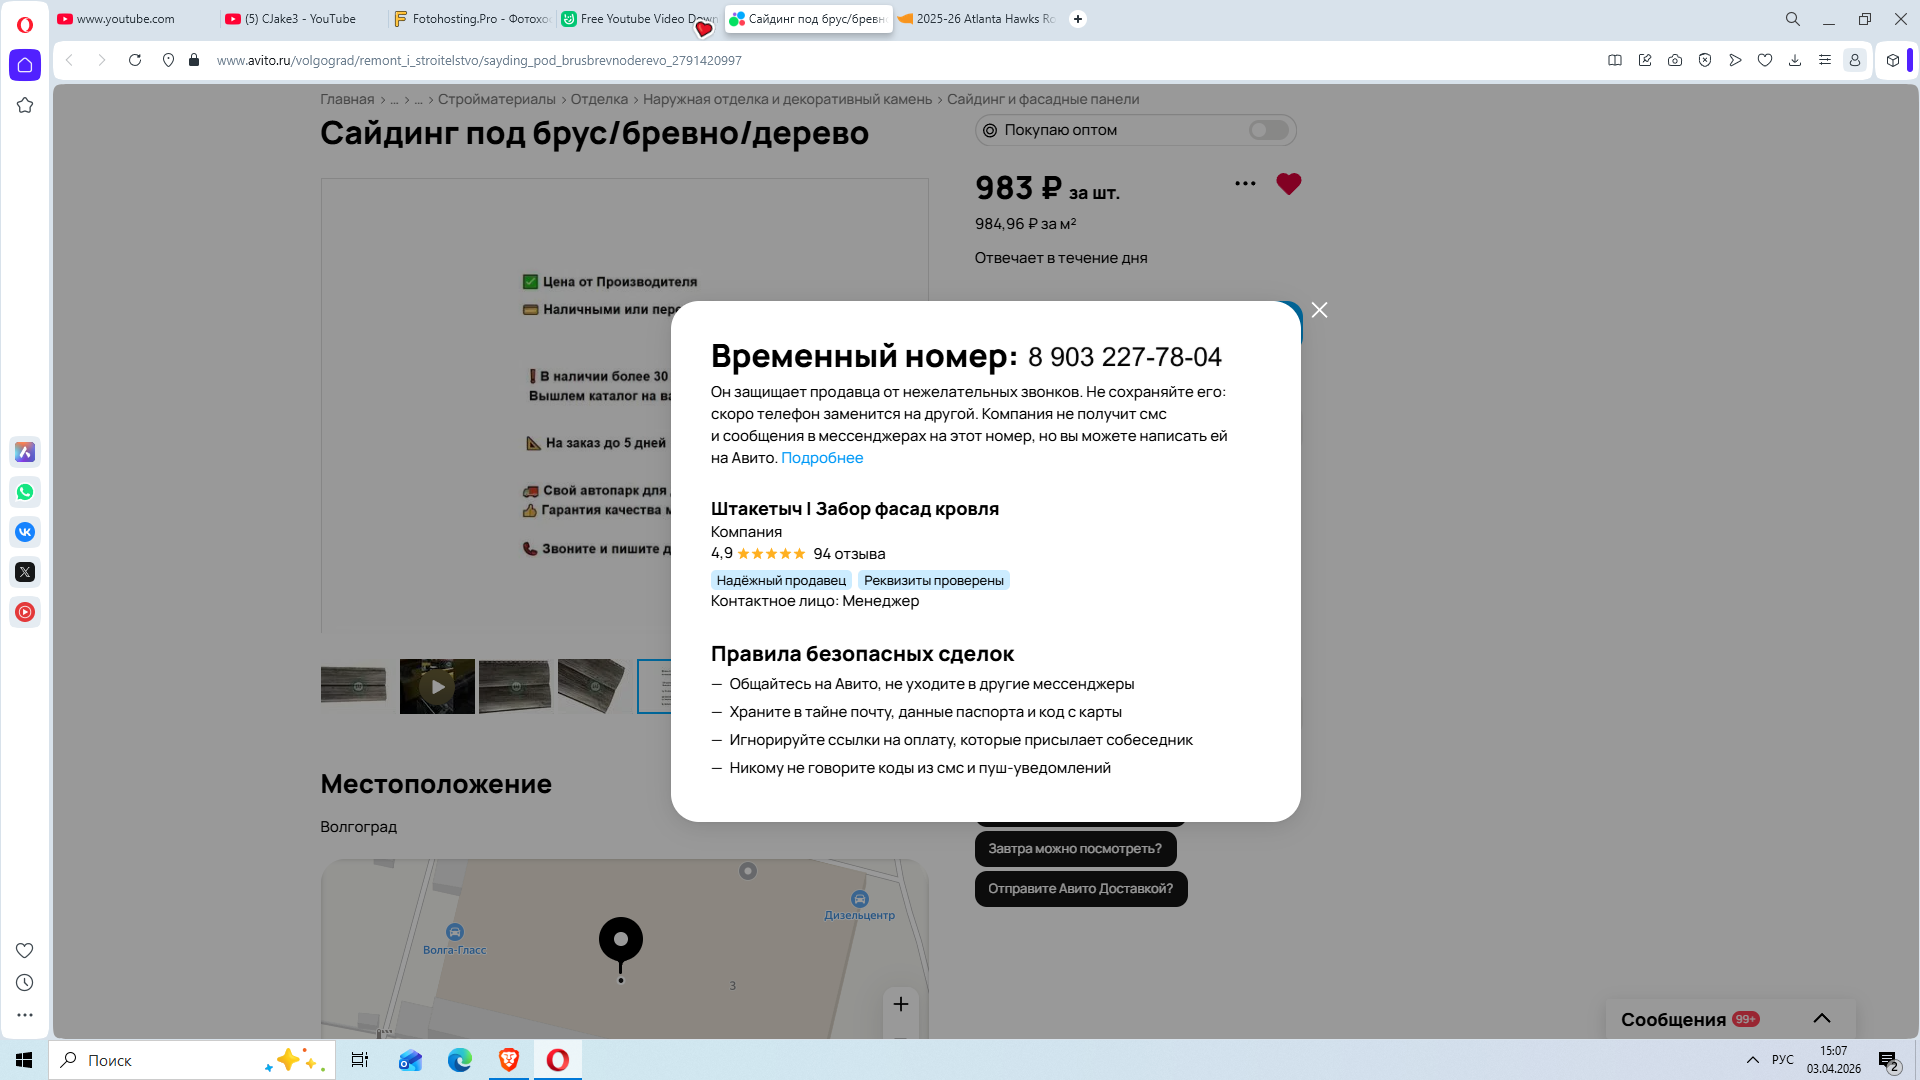
Task: Open Aria AI sidebar icon
Action: 25,452
